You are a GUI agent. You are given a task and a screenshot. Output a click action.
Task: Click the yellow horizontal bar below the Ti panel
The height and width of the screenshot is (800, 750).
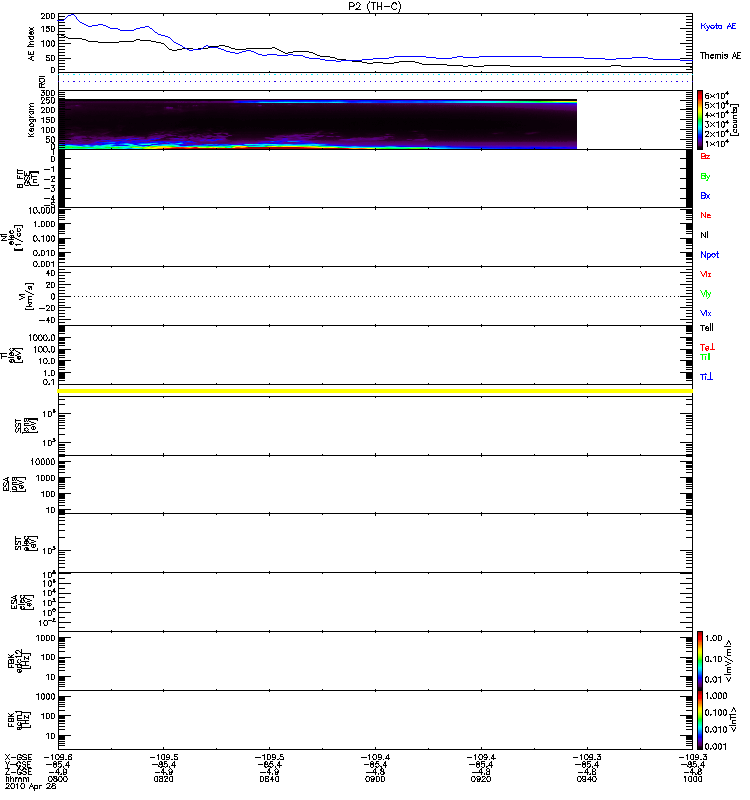[375, 391]
